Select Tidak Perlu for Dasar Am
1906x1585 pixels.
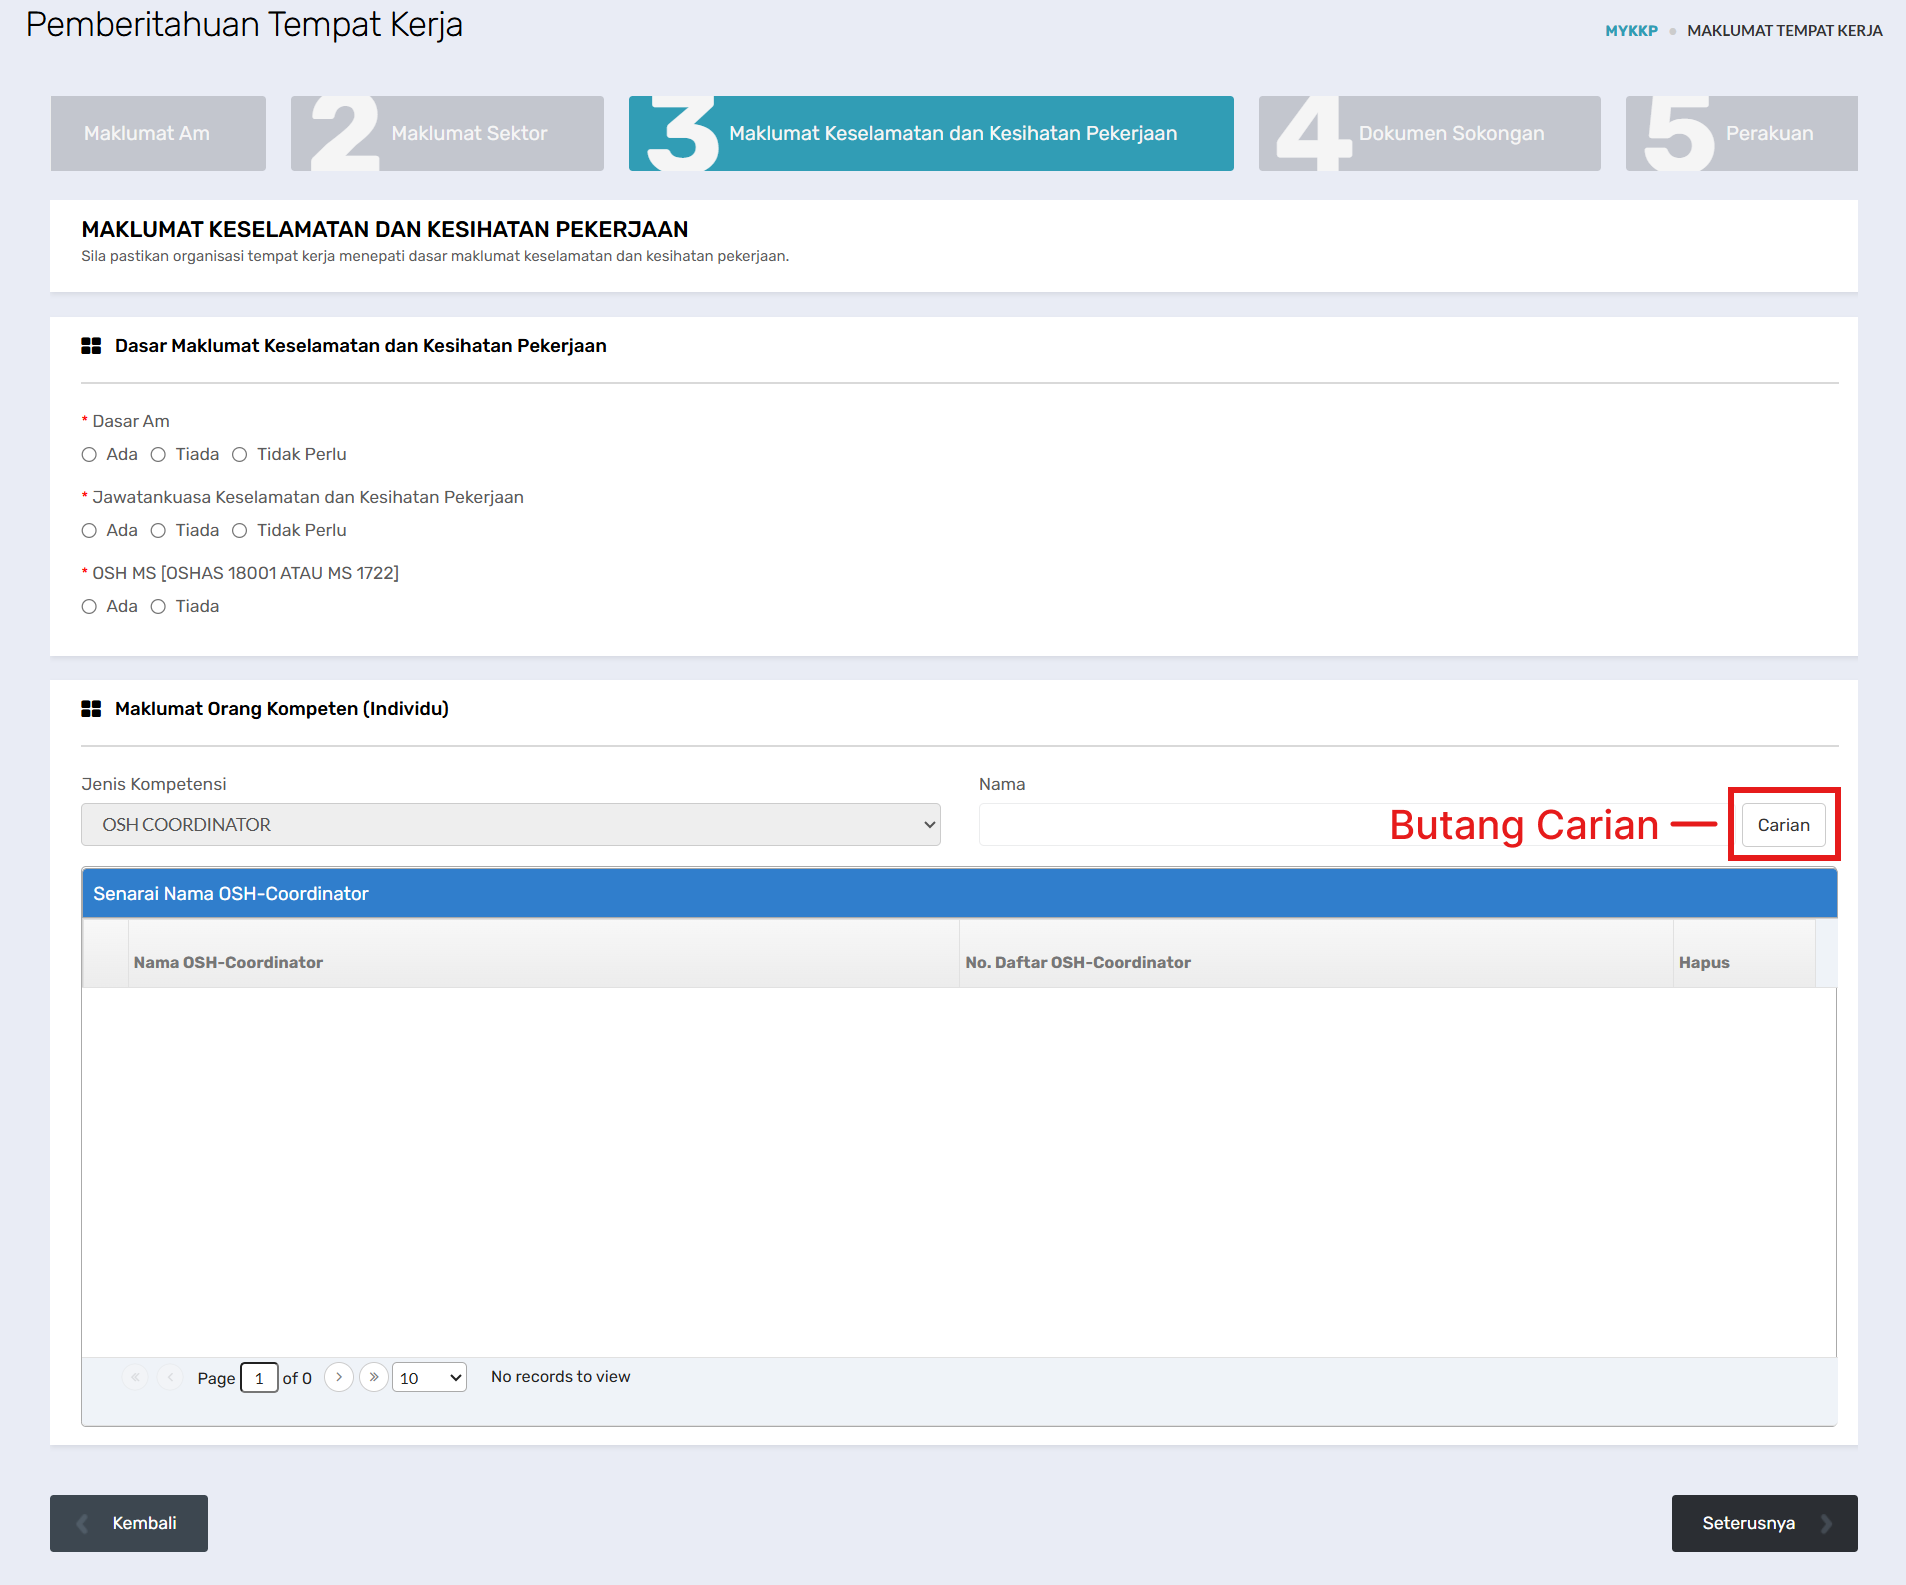point(240,455)
